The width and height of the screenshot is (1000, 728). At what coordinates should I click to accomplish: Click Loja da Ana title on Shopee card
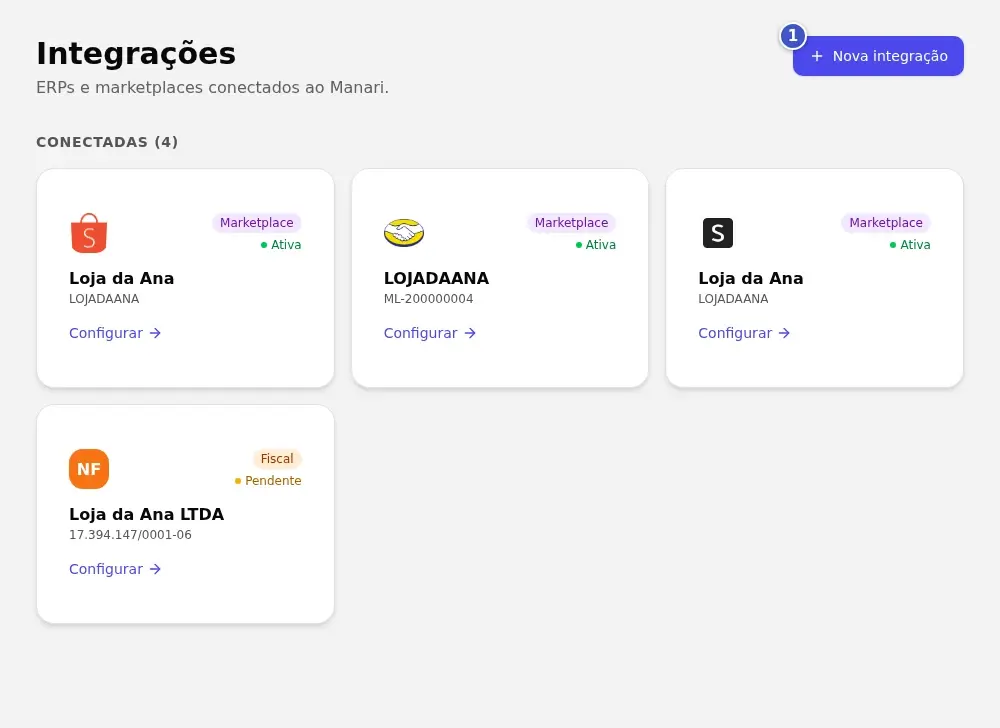[x=121, y=278]
